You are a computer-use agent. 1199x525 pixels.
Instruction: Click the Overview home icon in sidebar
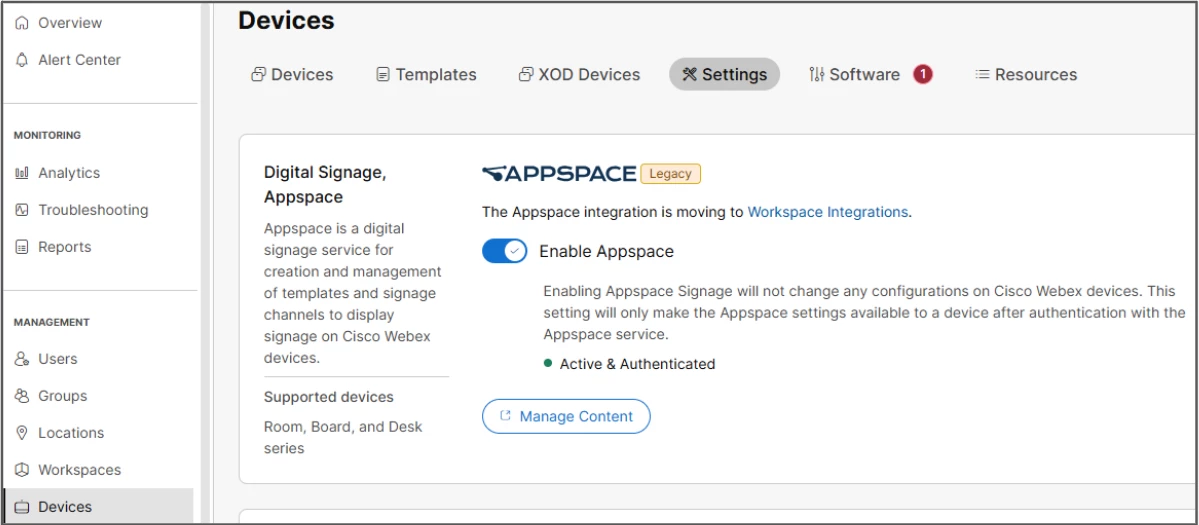point(22,23)
